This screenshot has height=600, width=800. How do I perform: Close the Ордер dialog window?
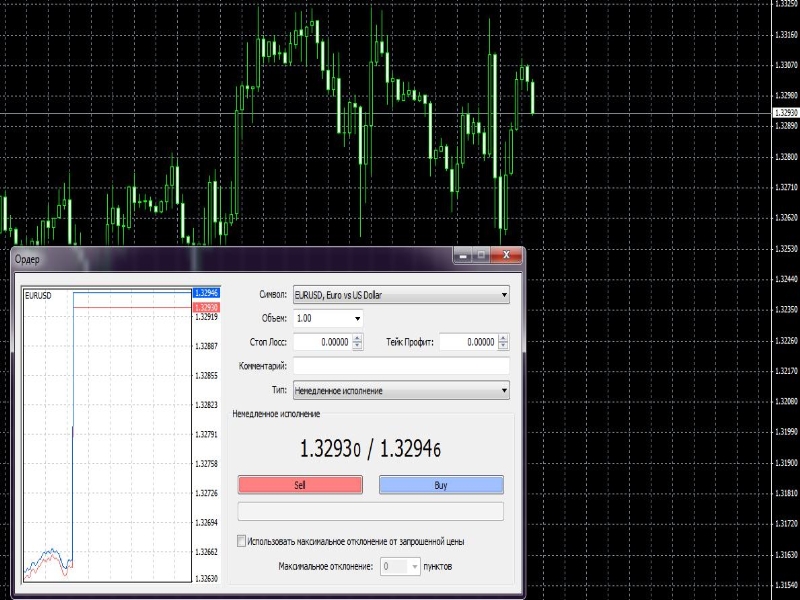click(x=506, y=257)
